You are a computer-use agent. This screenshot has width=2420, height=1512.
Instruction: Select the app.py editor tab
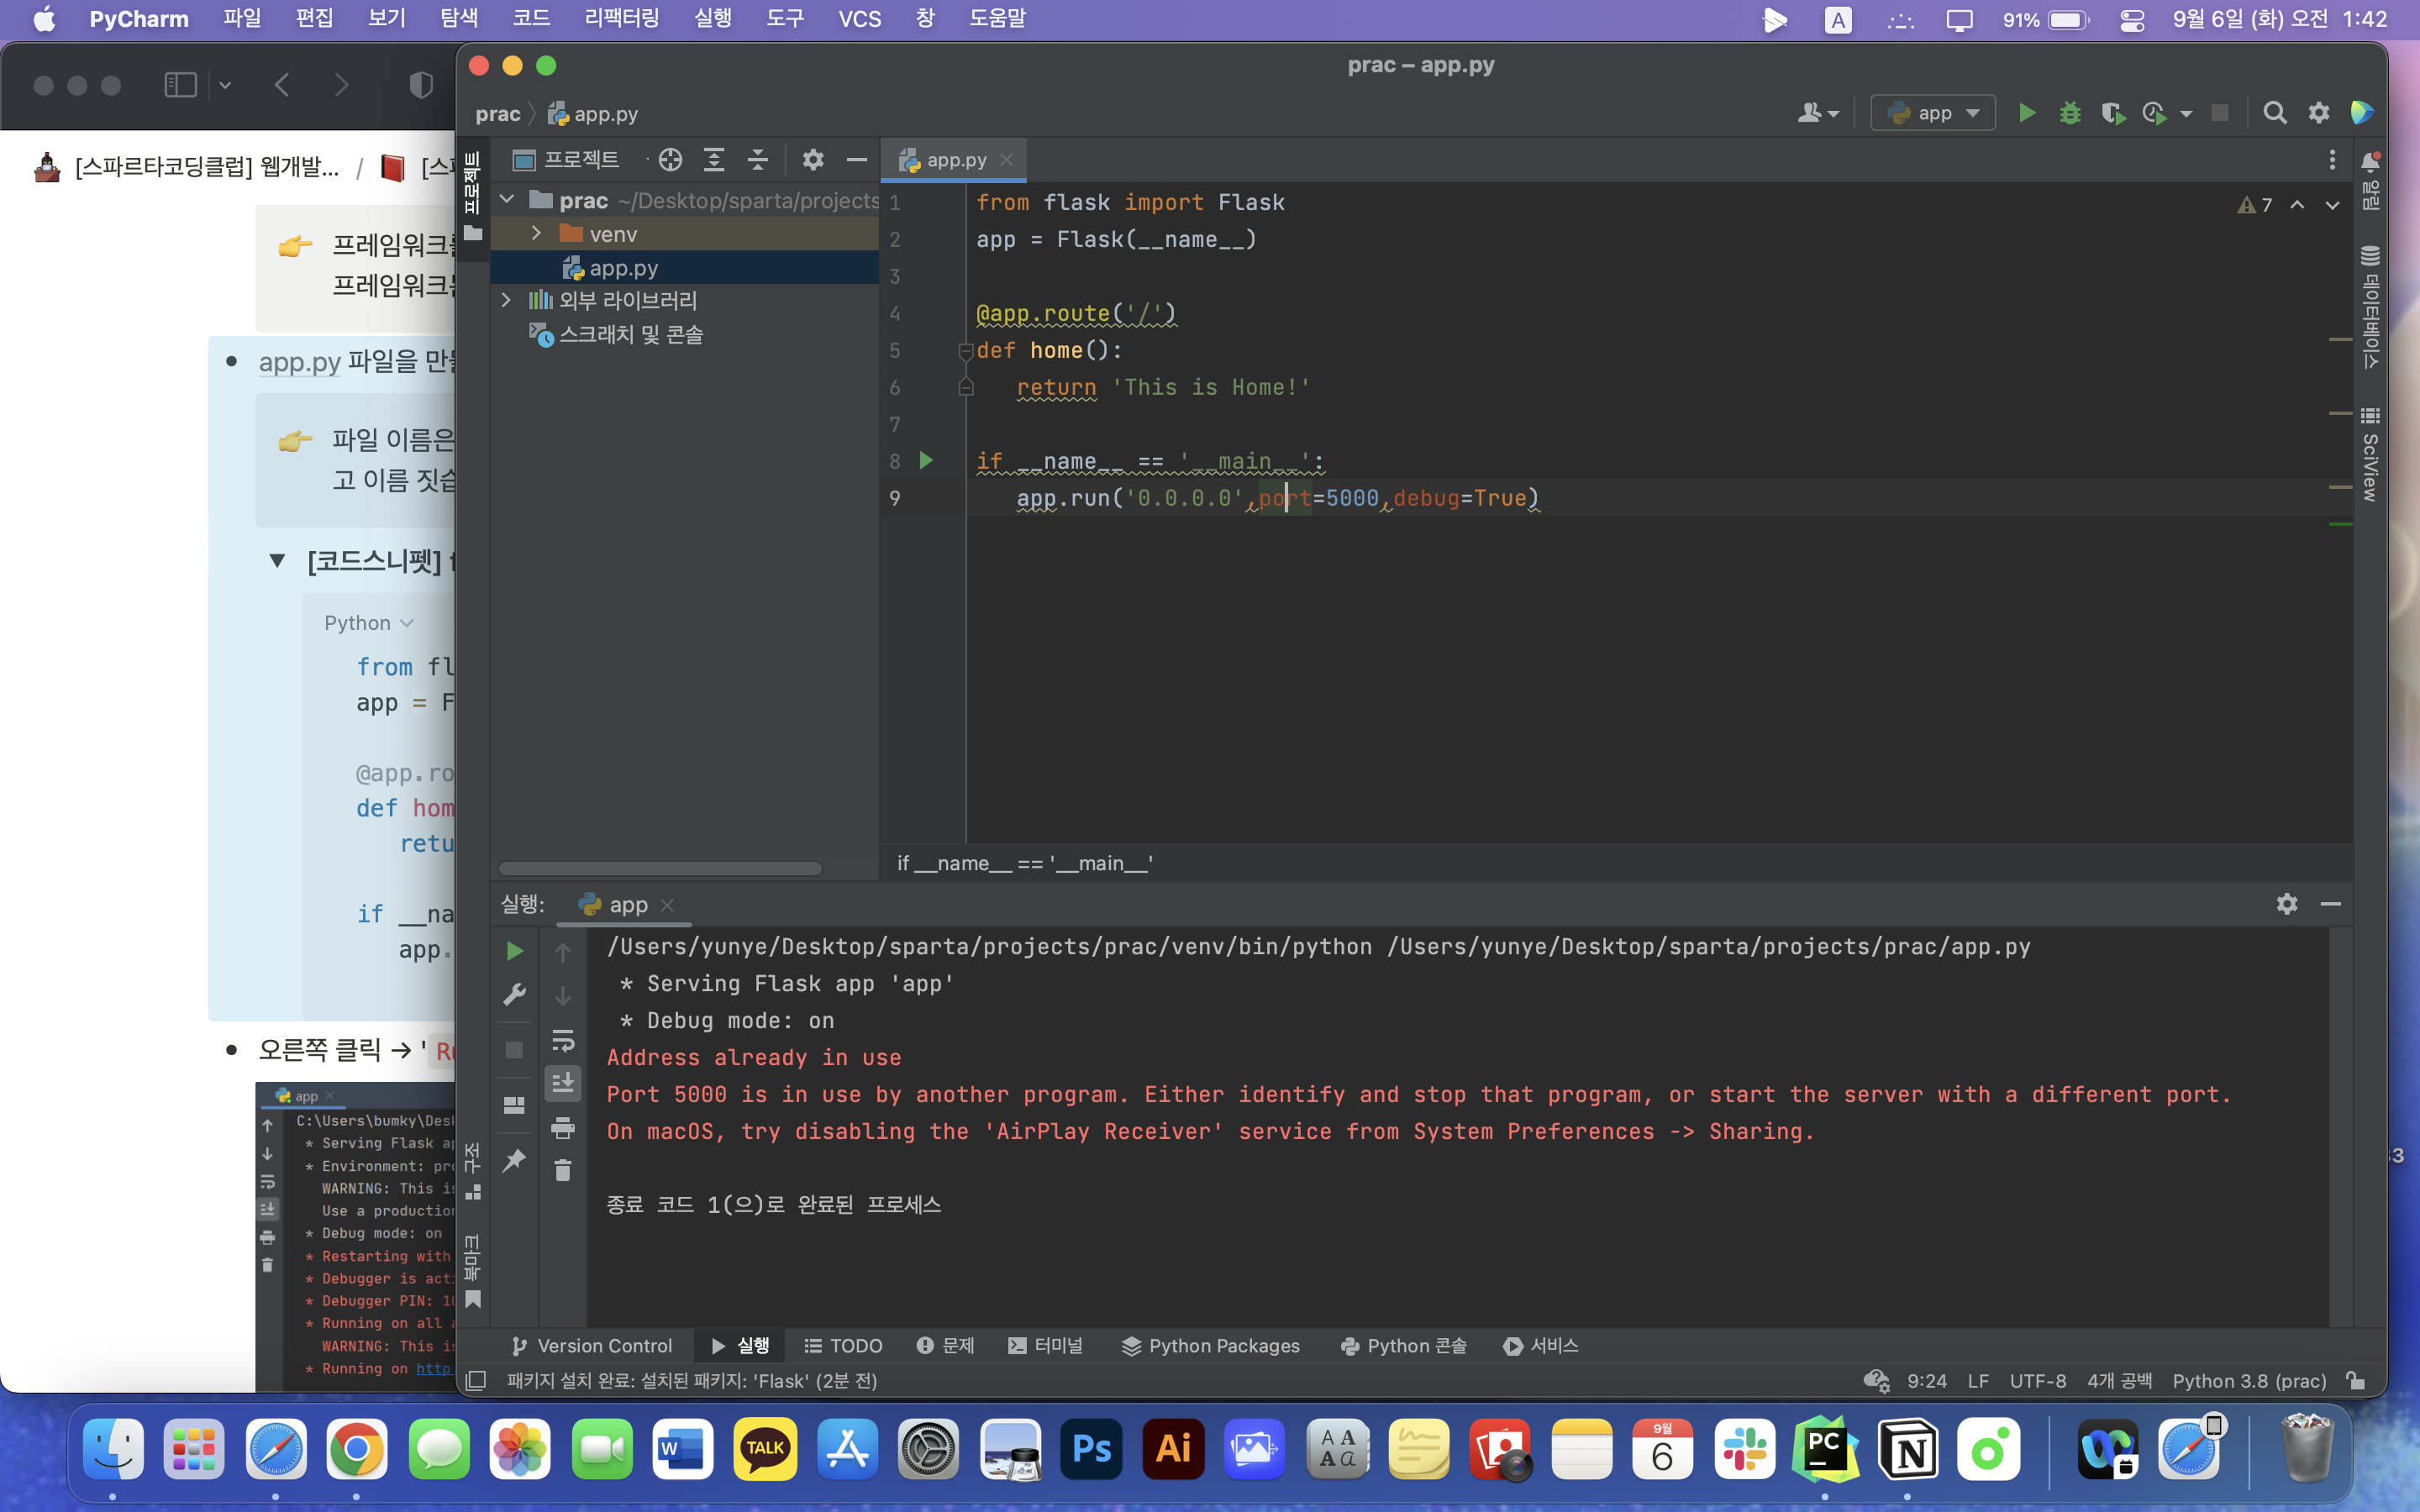(953, 160)
